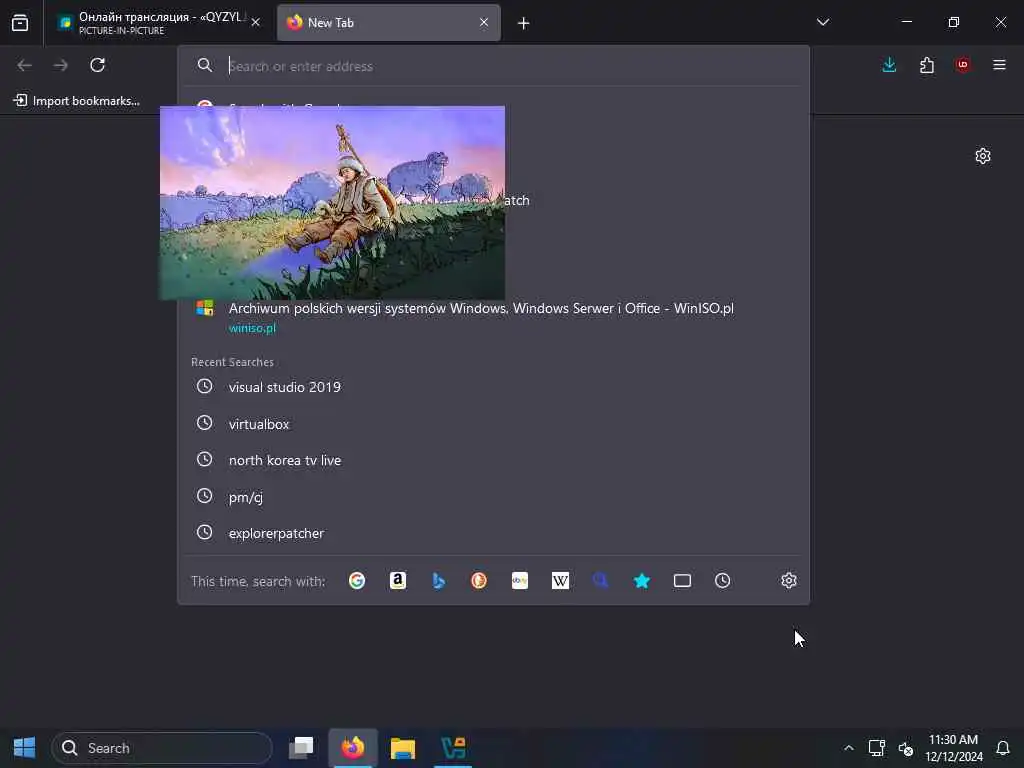
Task: Open the Downloads panel
Action: tap(889, 65)
